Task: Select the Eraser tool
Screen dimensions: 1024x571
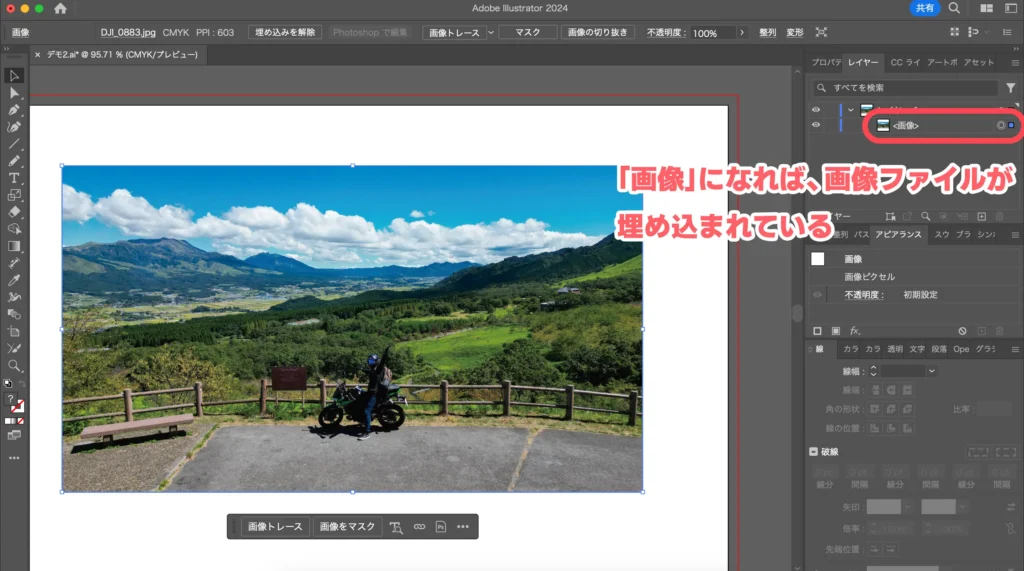Action: pyautogui.click(x=14, y=212)
